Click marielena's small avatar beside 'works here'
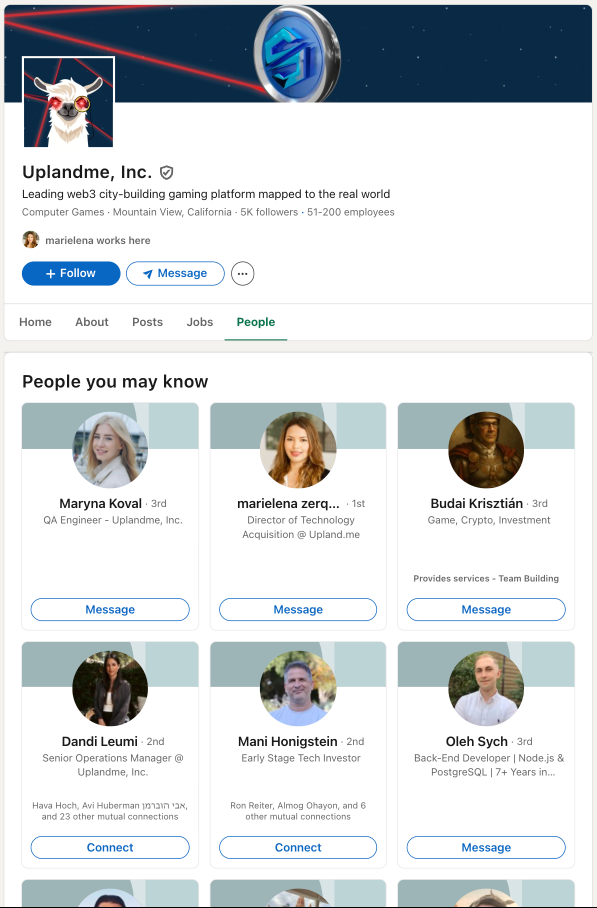597x908 pixels. tap(31, 240)
